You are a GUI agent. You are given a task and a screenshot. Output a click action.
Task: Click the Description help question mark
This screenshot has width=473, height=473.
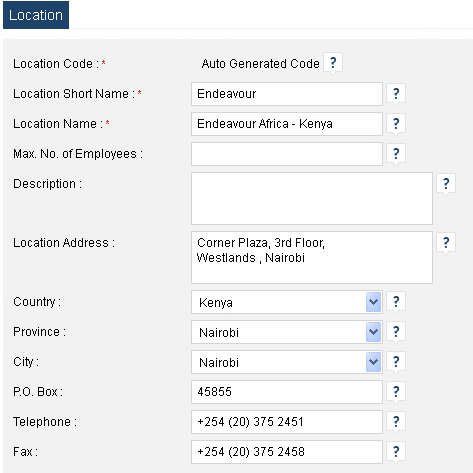coord(446,184)
